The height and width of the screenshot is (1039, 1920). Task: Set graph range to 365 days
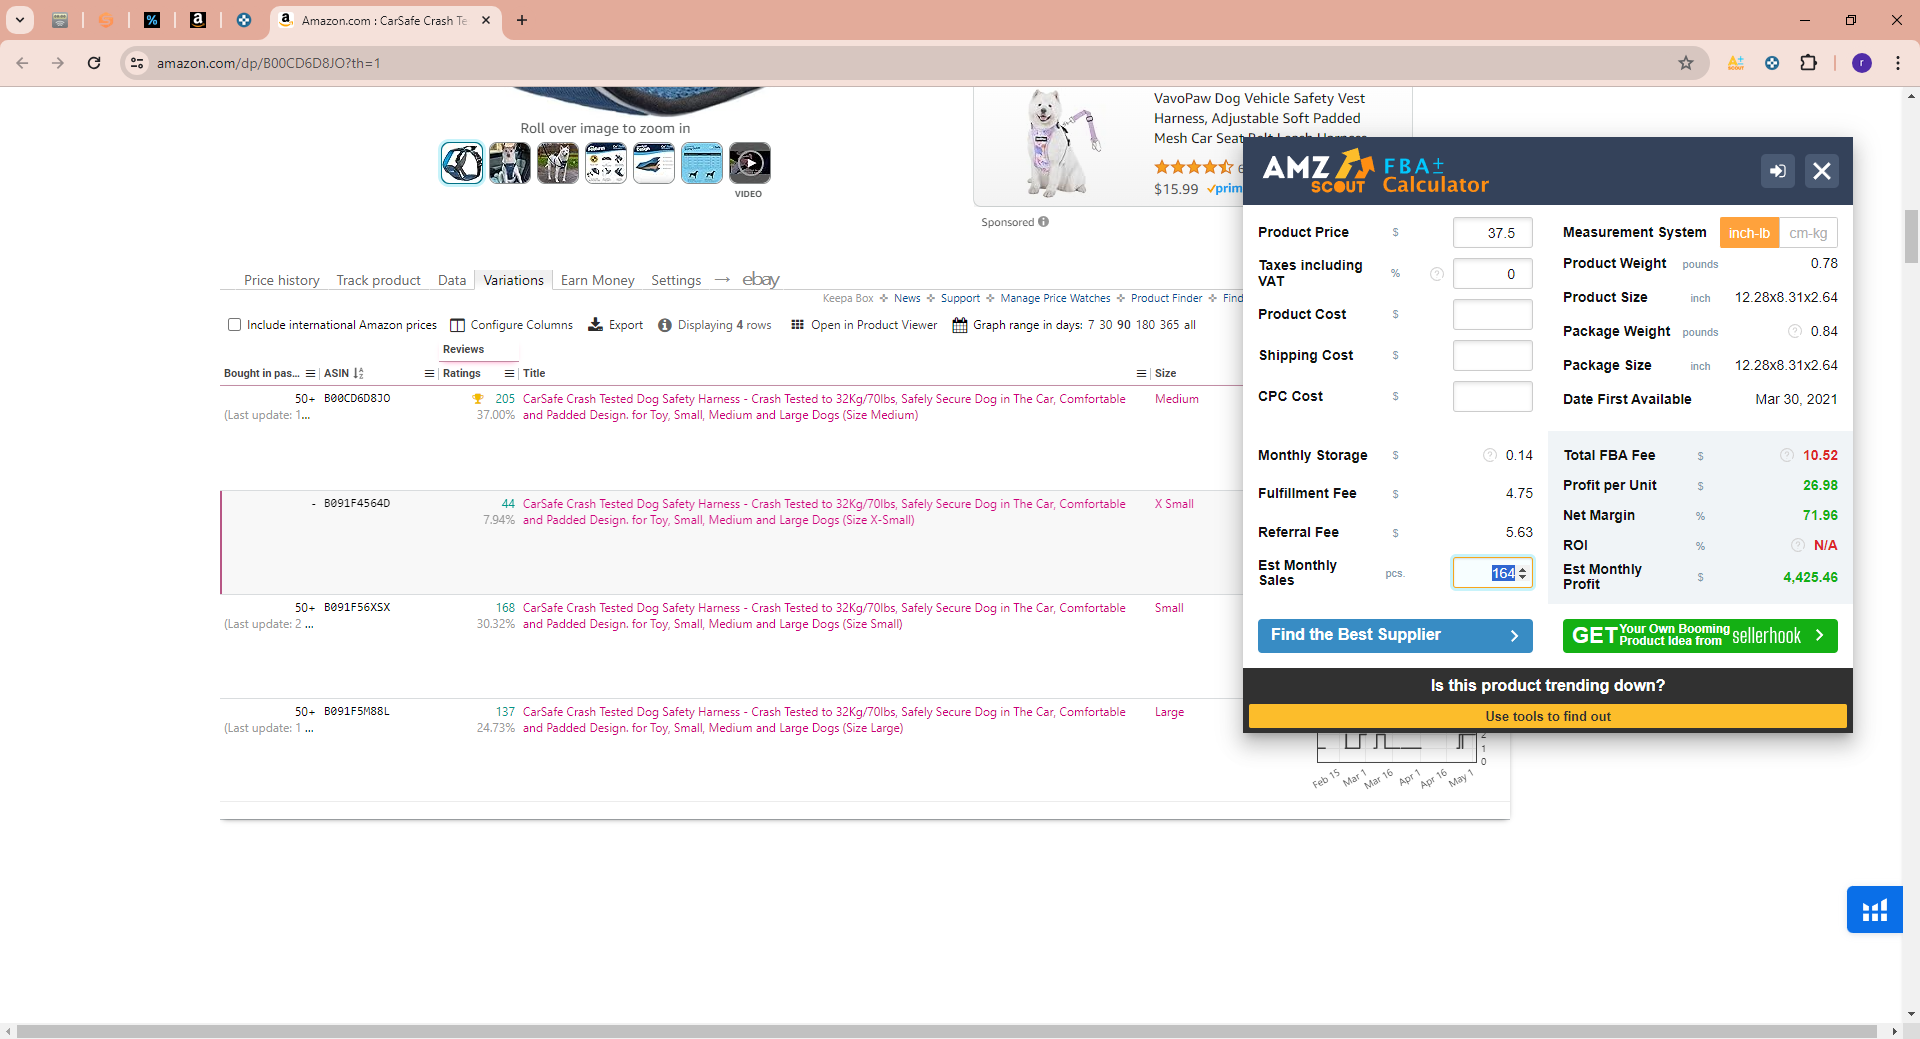click(1169, 325)
